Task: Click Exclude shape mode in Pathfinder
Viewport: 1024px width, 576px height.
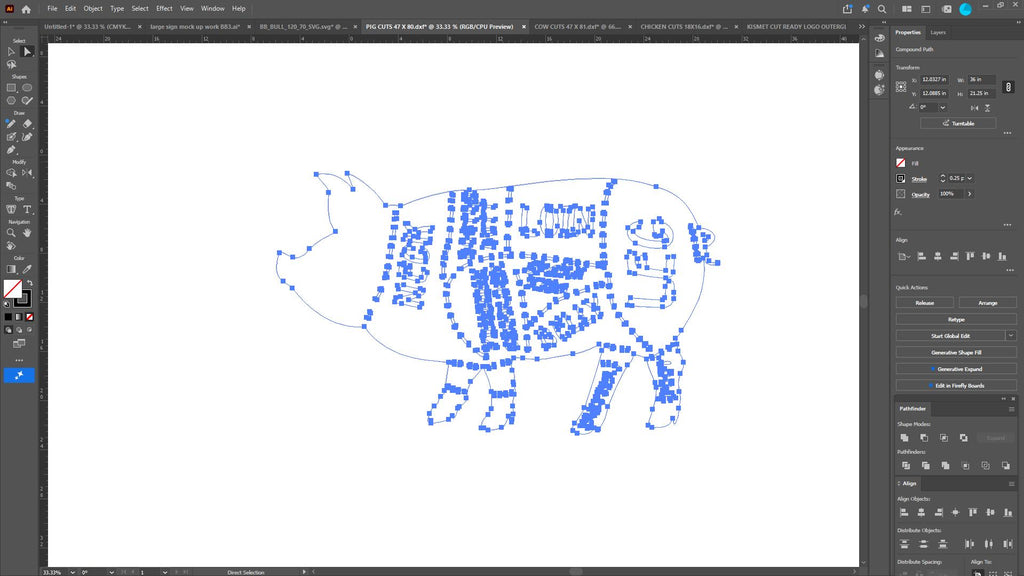Action: (x=963, y=438)
